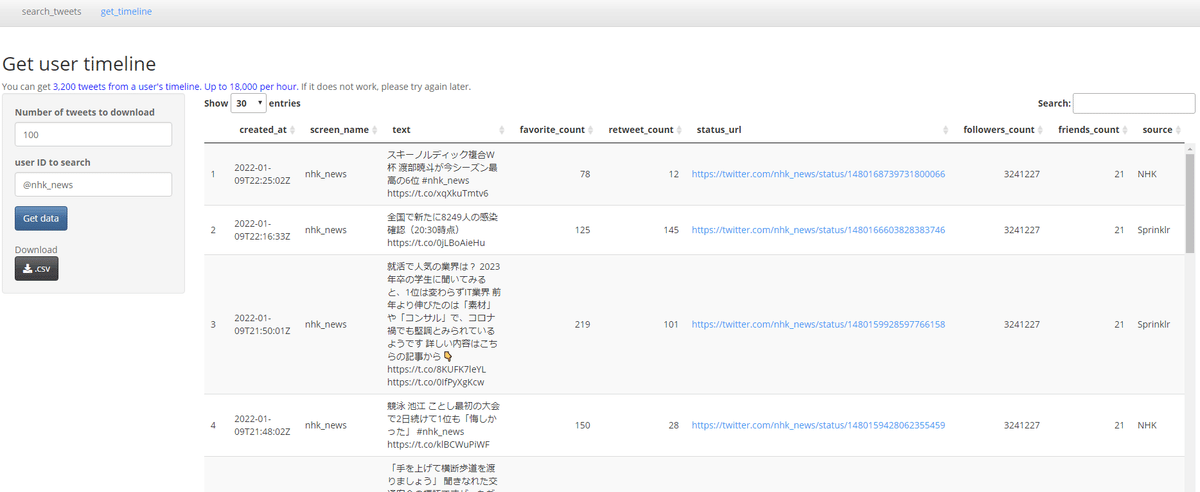Select retweet count 145 cell
The width and height of the screenshot is (1200, 492).
tap(671, 230)
